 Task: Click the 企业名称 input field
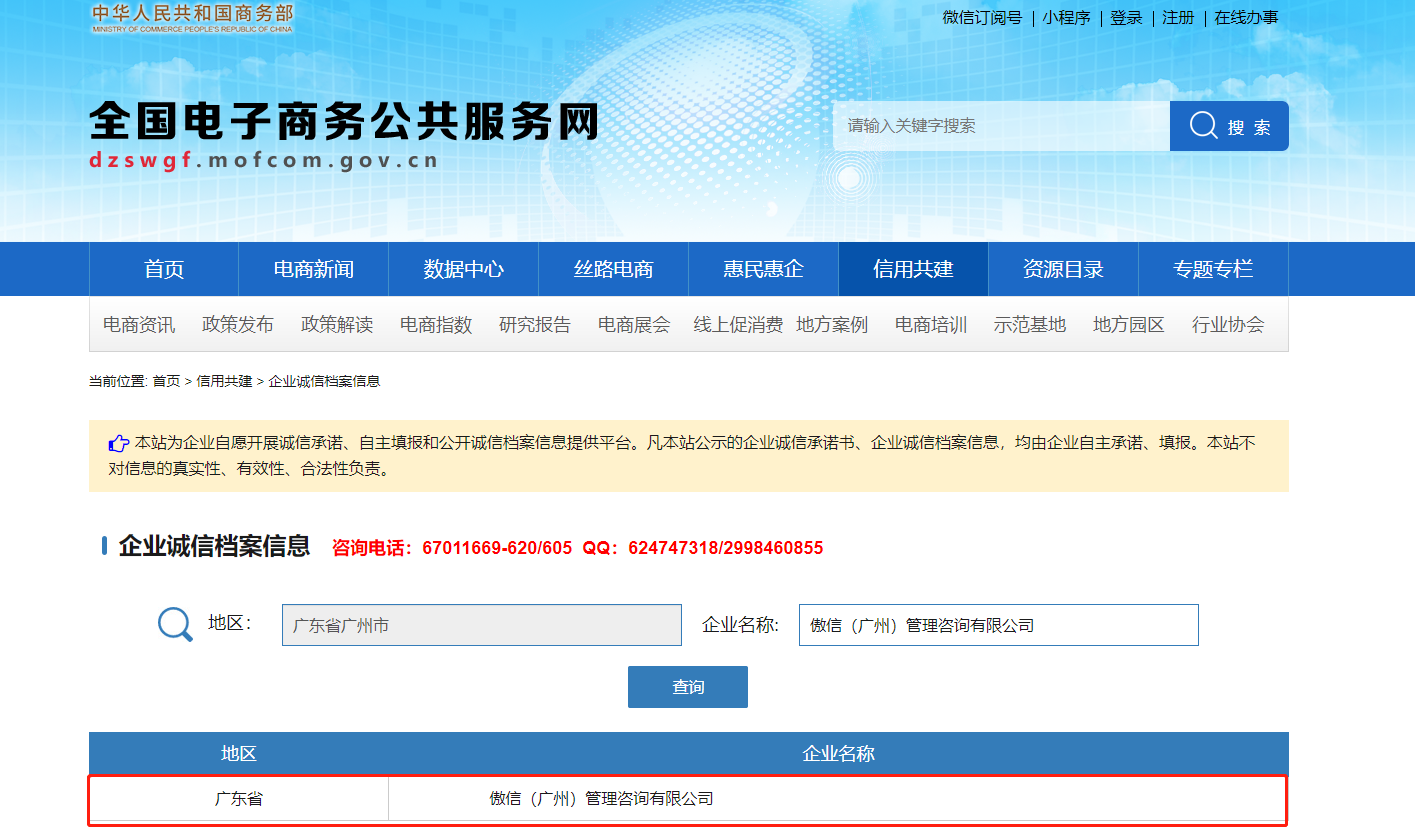click(999, 625)
